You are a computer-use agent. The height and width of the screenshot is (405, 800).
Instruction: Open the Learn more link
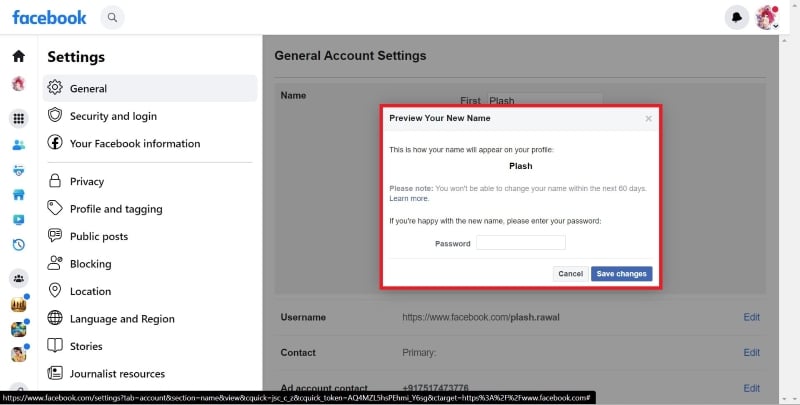(409, 198)
